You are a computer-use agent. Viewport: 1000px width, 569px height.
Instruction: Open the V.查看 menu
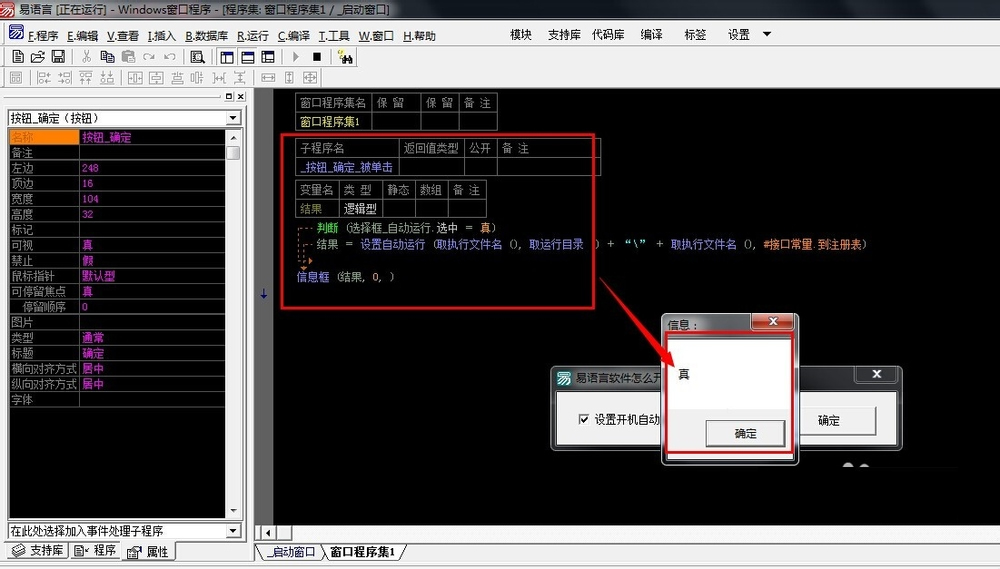pos(122,36)
